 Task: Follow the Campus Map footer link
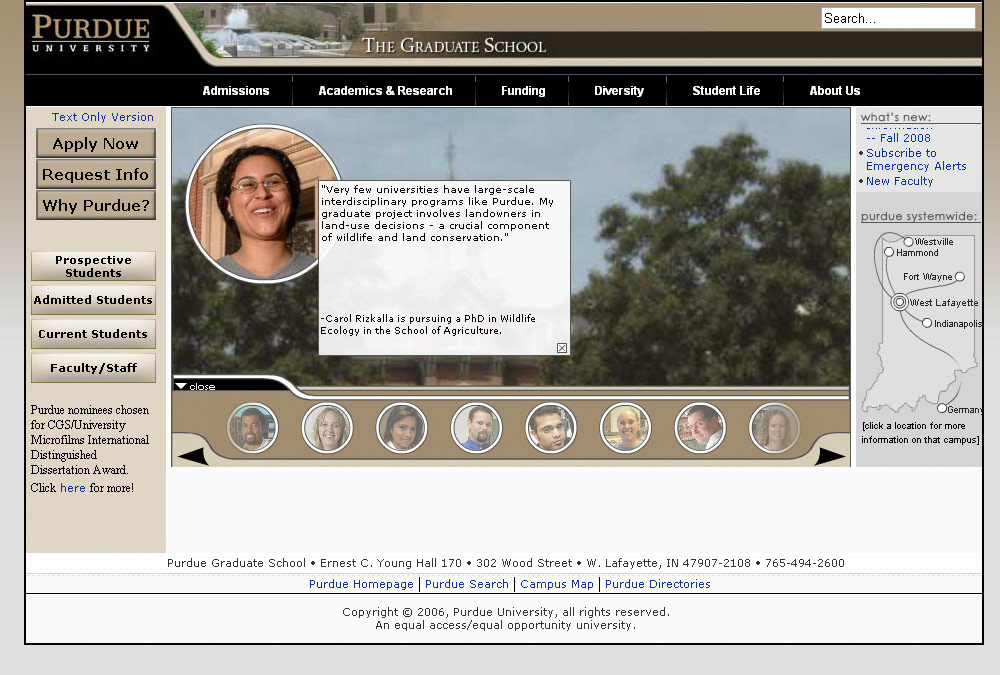click(557, 584)
